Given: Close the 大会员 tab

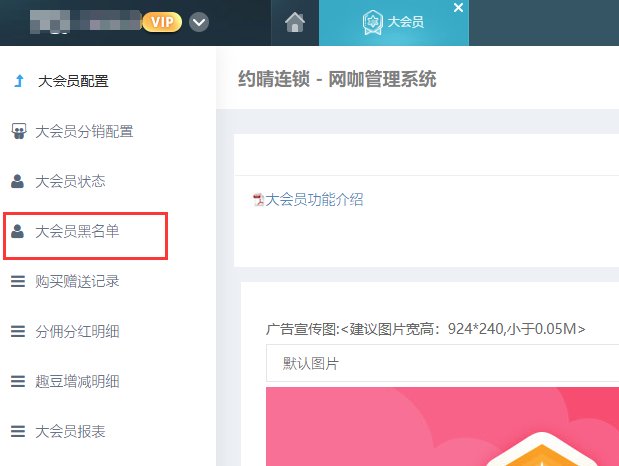Looking at the screenshot, I should (458, 8).
